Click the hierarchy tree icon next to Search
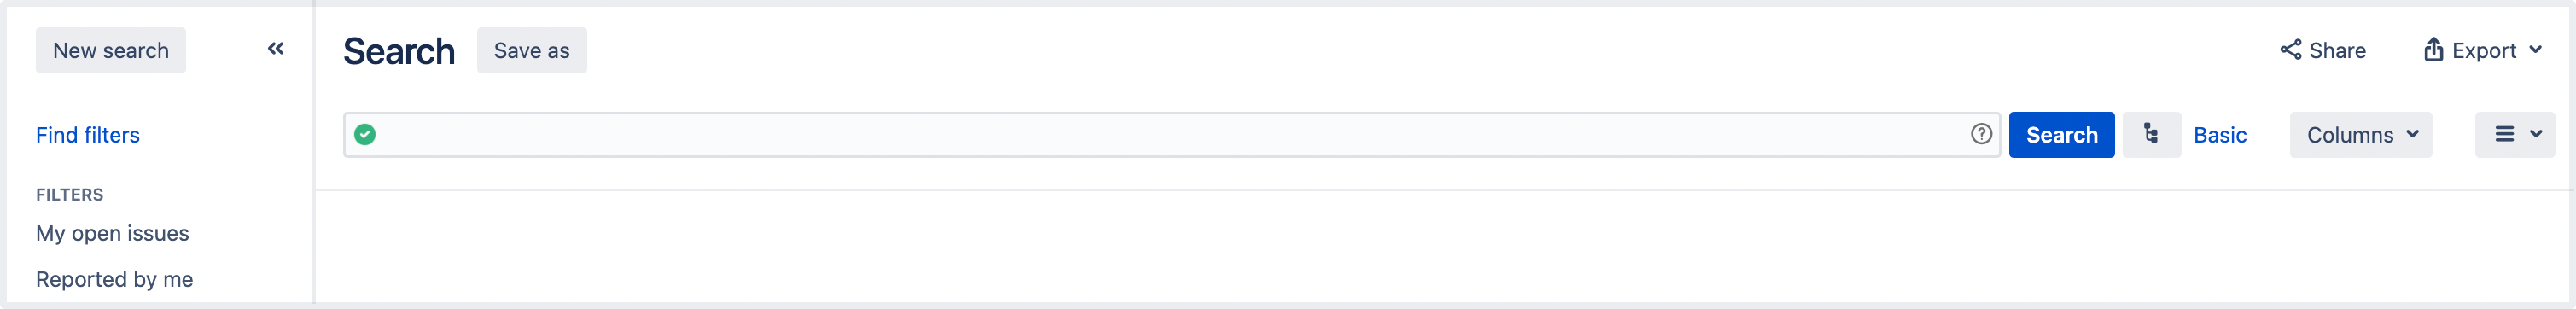This screenshot has height=309, width=2576. [2151, 134]
